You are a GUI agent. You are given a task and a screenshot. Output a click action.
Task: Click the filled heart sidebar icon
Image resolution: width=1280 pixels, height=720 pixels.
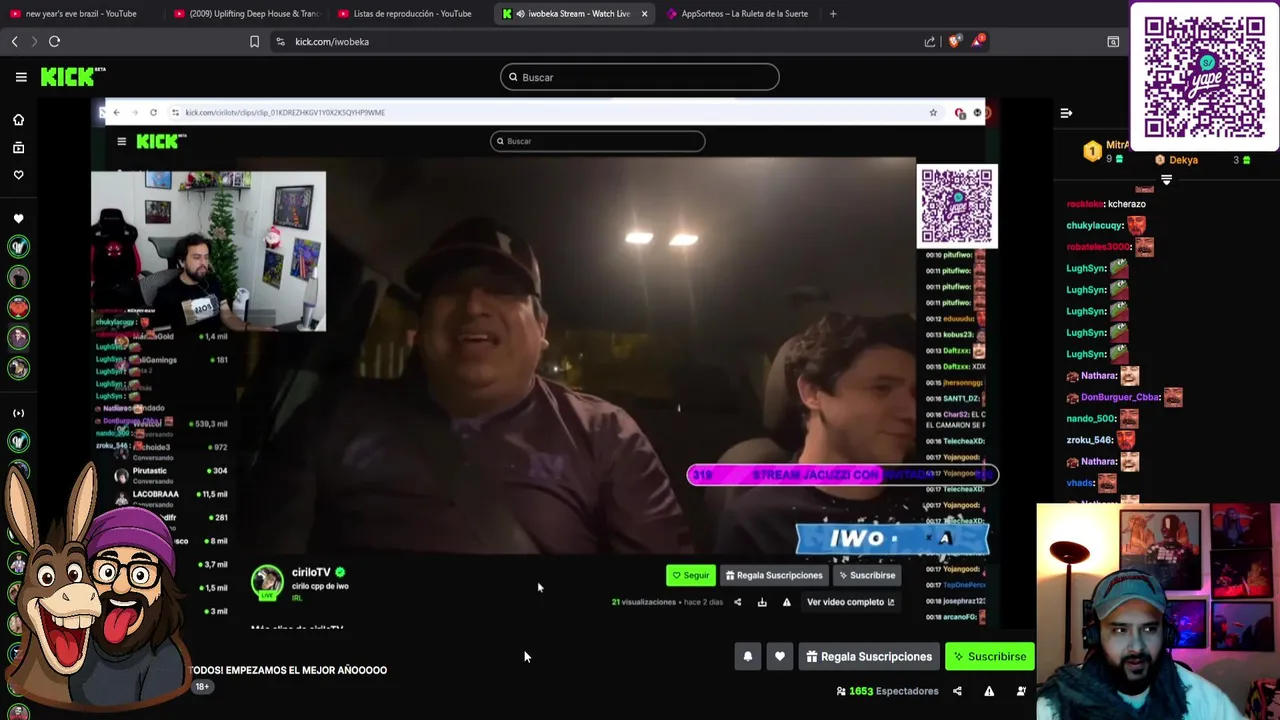click(18, 219)
